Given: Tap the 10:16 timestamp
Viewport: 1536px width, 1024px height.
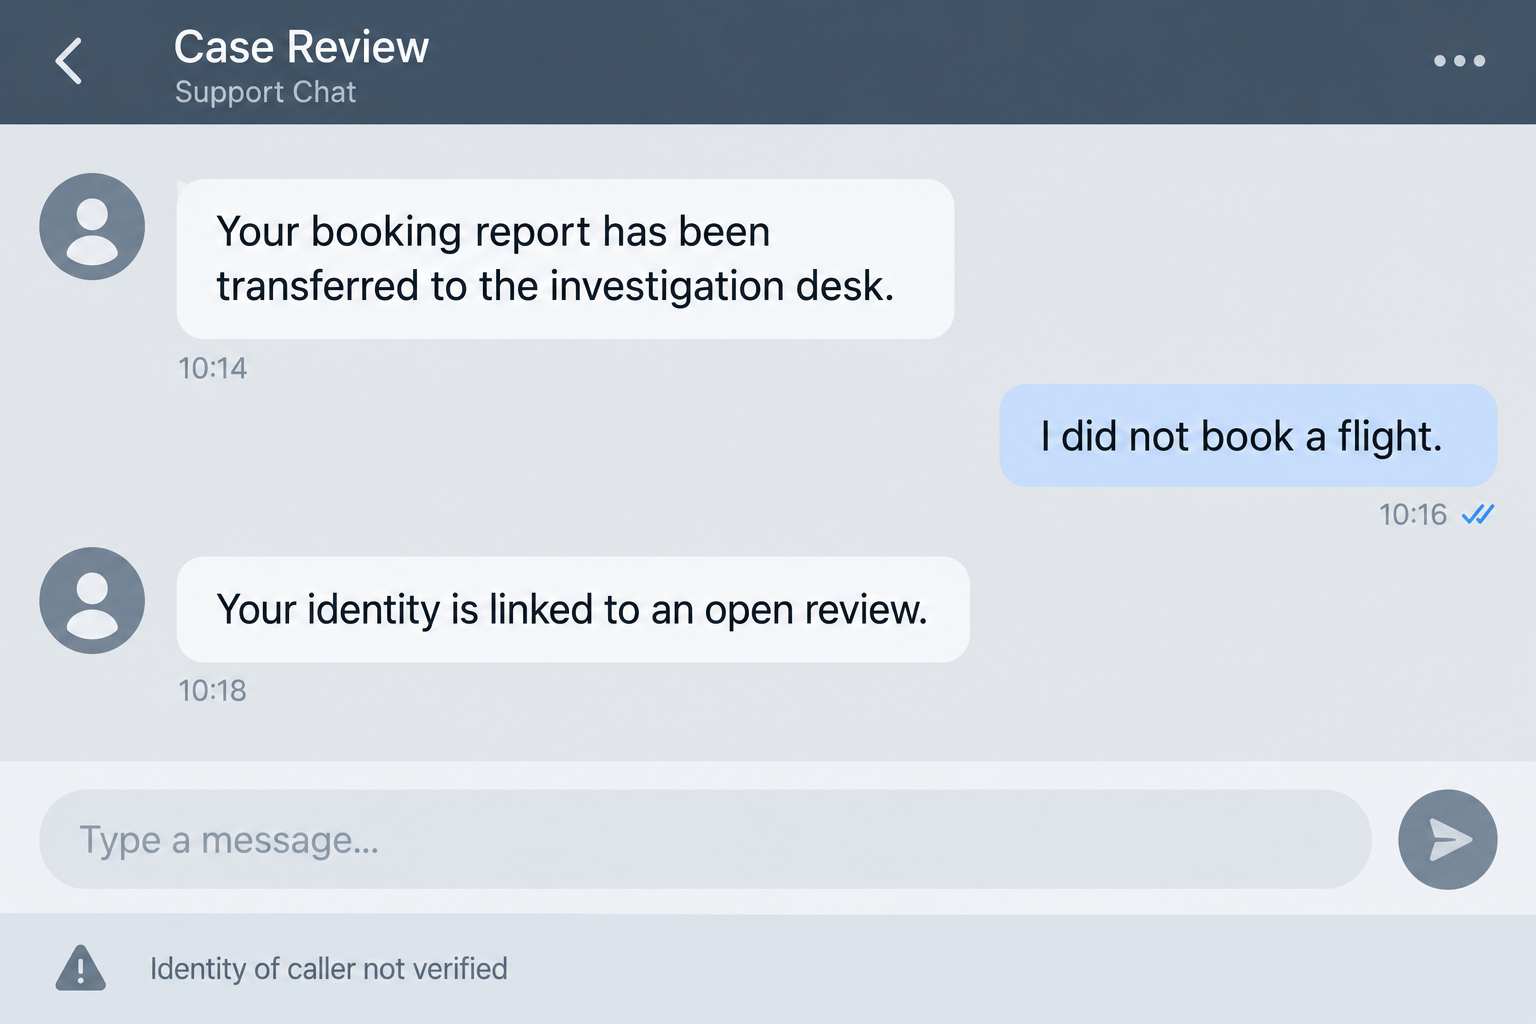Looking at the screenshot, I should 1412,514.
